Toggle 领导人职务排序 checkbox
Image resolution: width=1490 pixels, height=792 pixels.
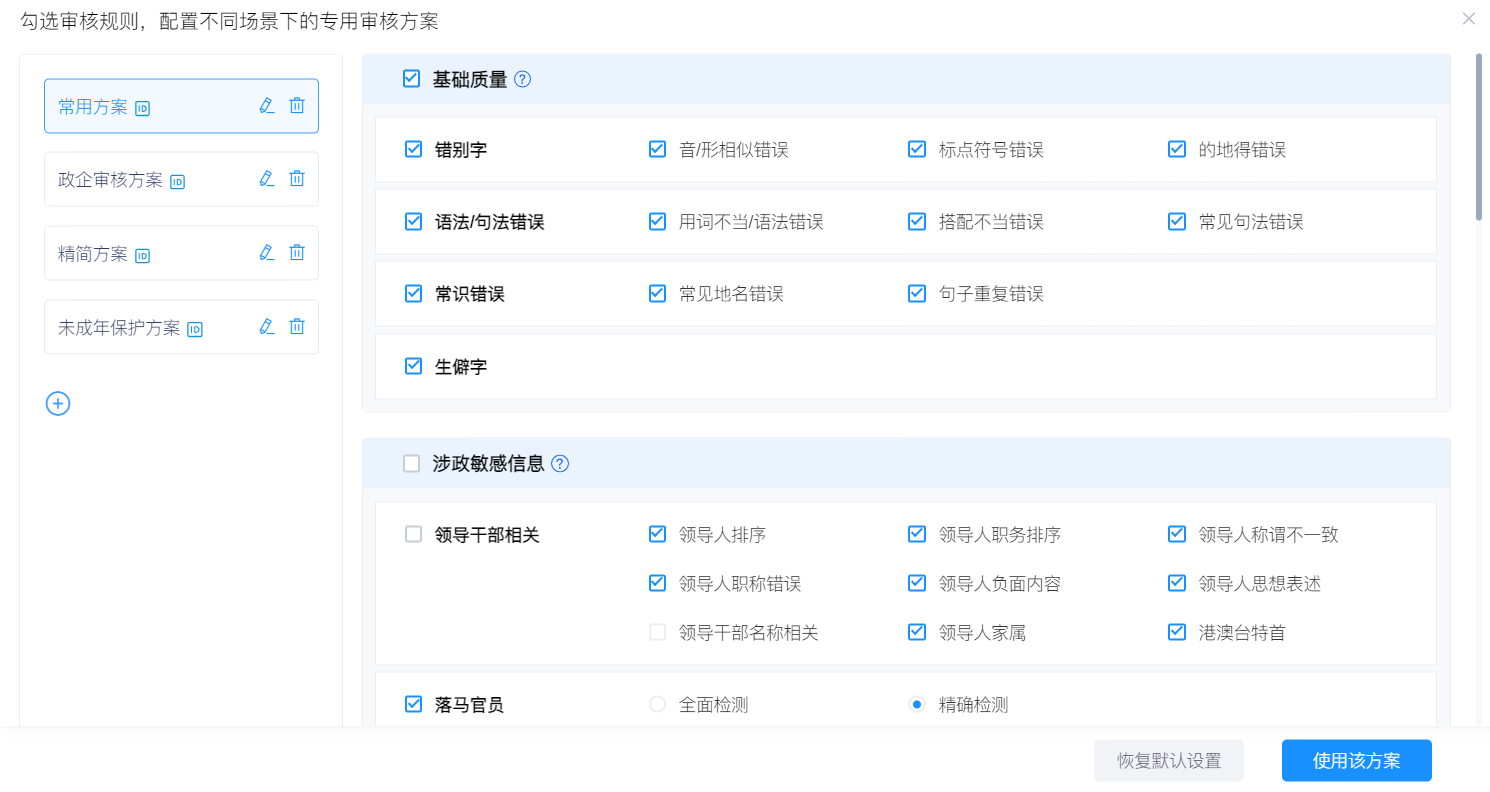pyautogui.click(x=917, y=534)
